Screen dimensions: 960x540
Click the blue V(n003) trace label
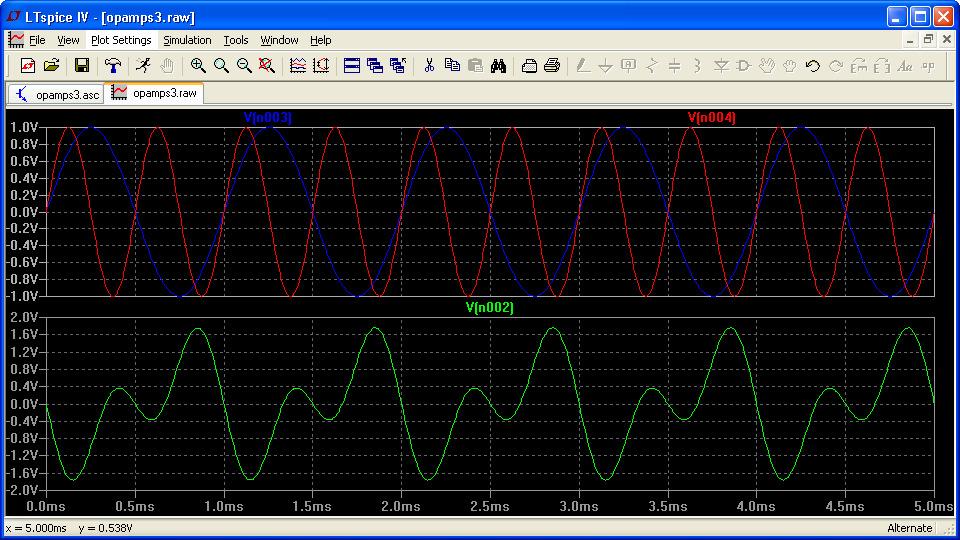[x=268, y=117]
